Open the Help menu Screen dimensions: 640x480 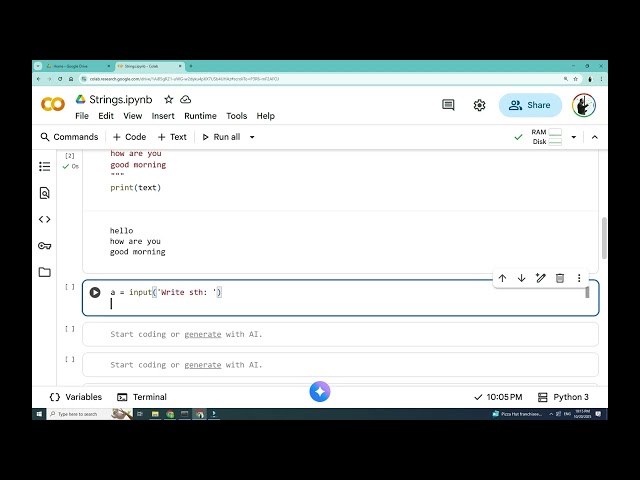pyautogui.click(x=266, y=116)
